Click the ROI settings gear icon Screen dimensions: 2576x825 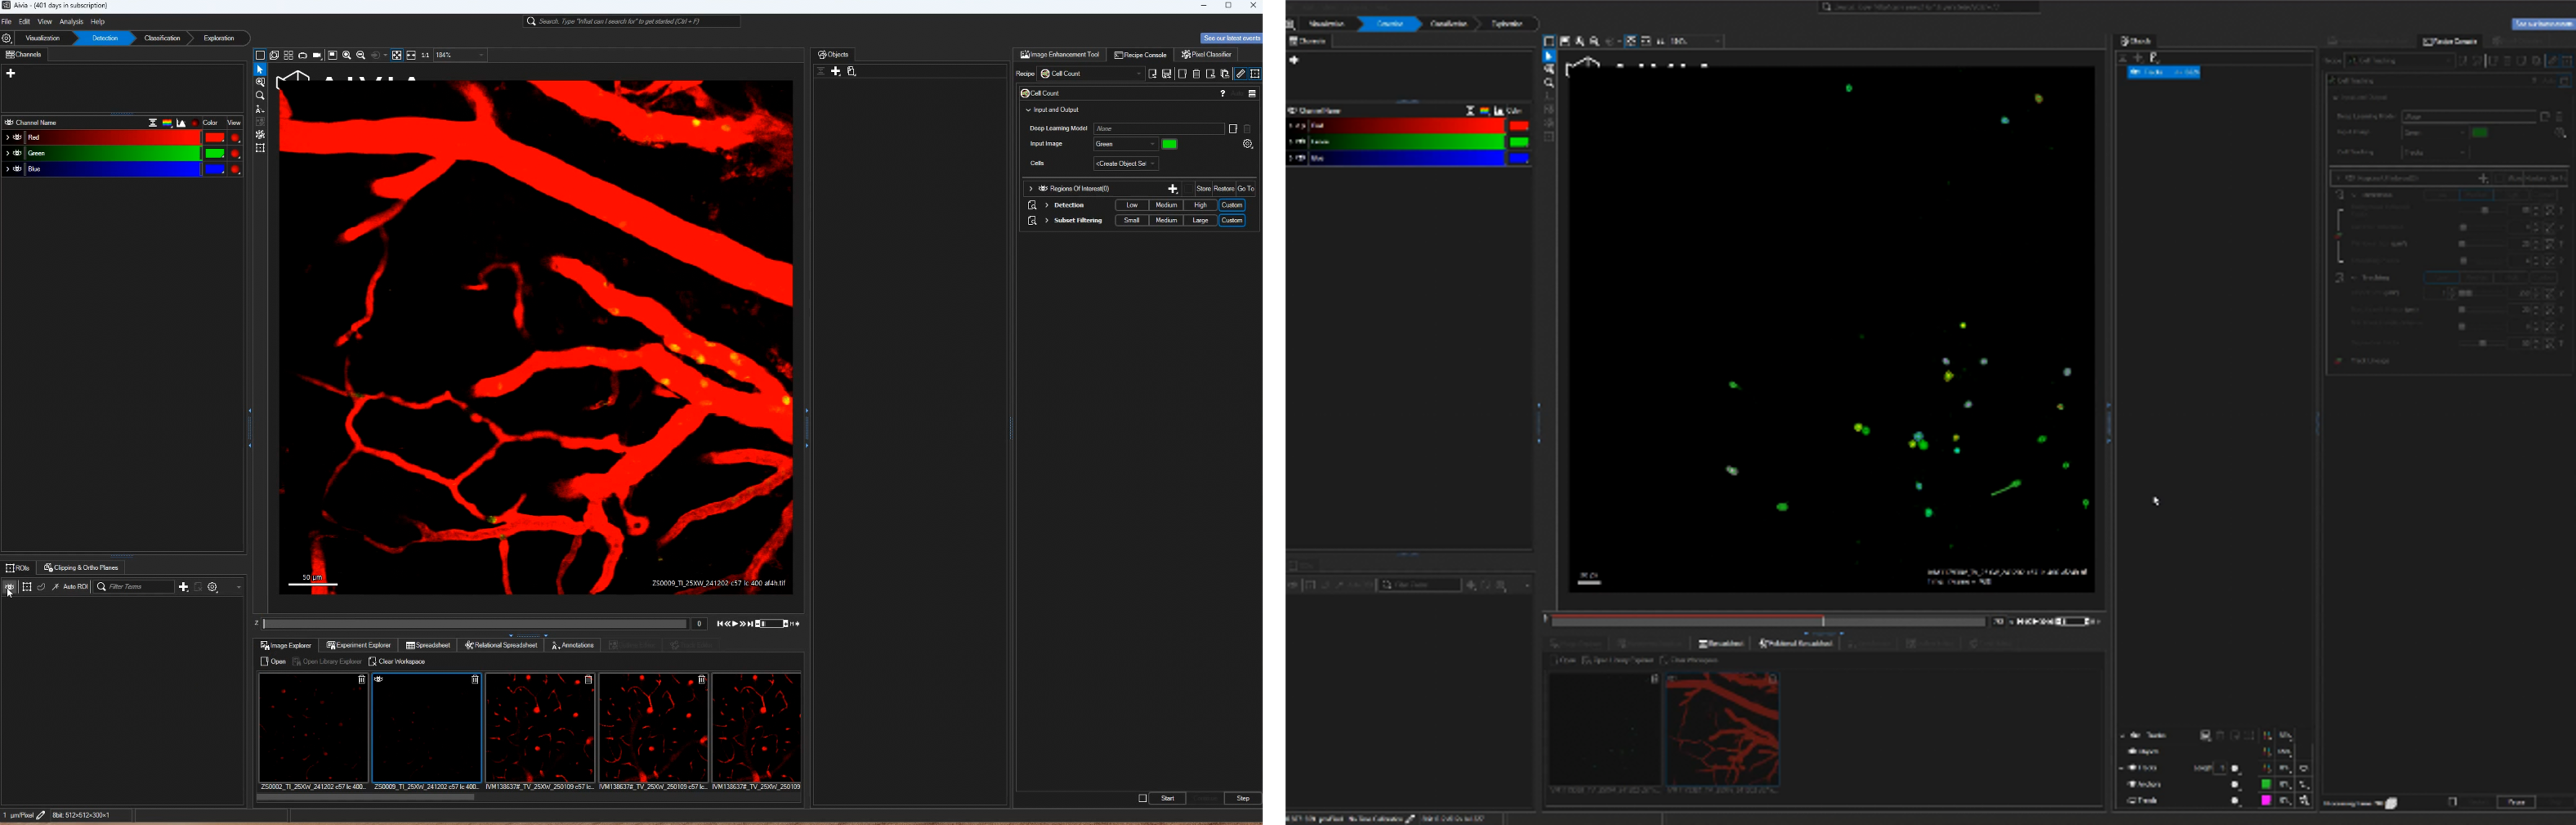(213, 588)
